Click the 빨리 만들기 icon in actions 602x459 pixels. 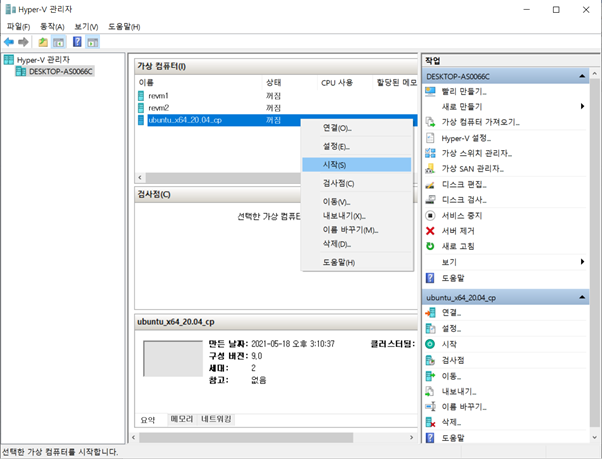pyautogui.click(x=430, y=91)
